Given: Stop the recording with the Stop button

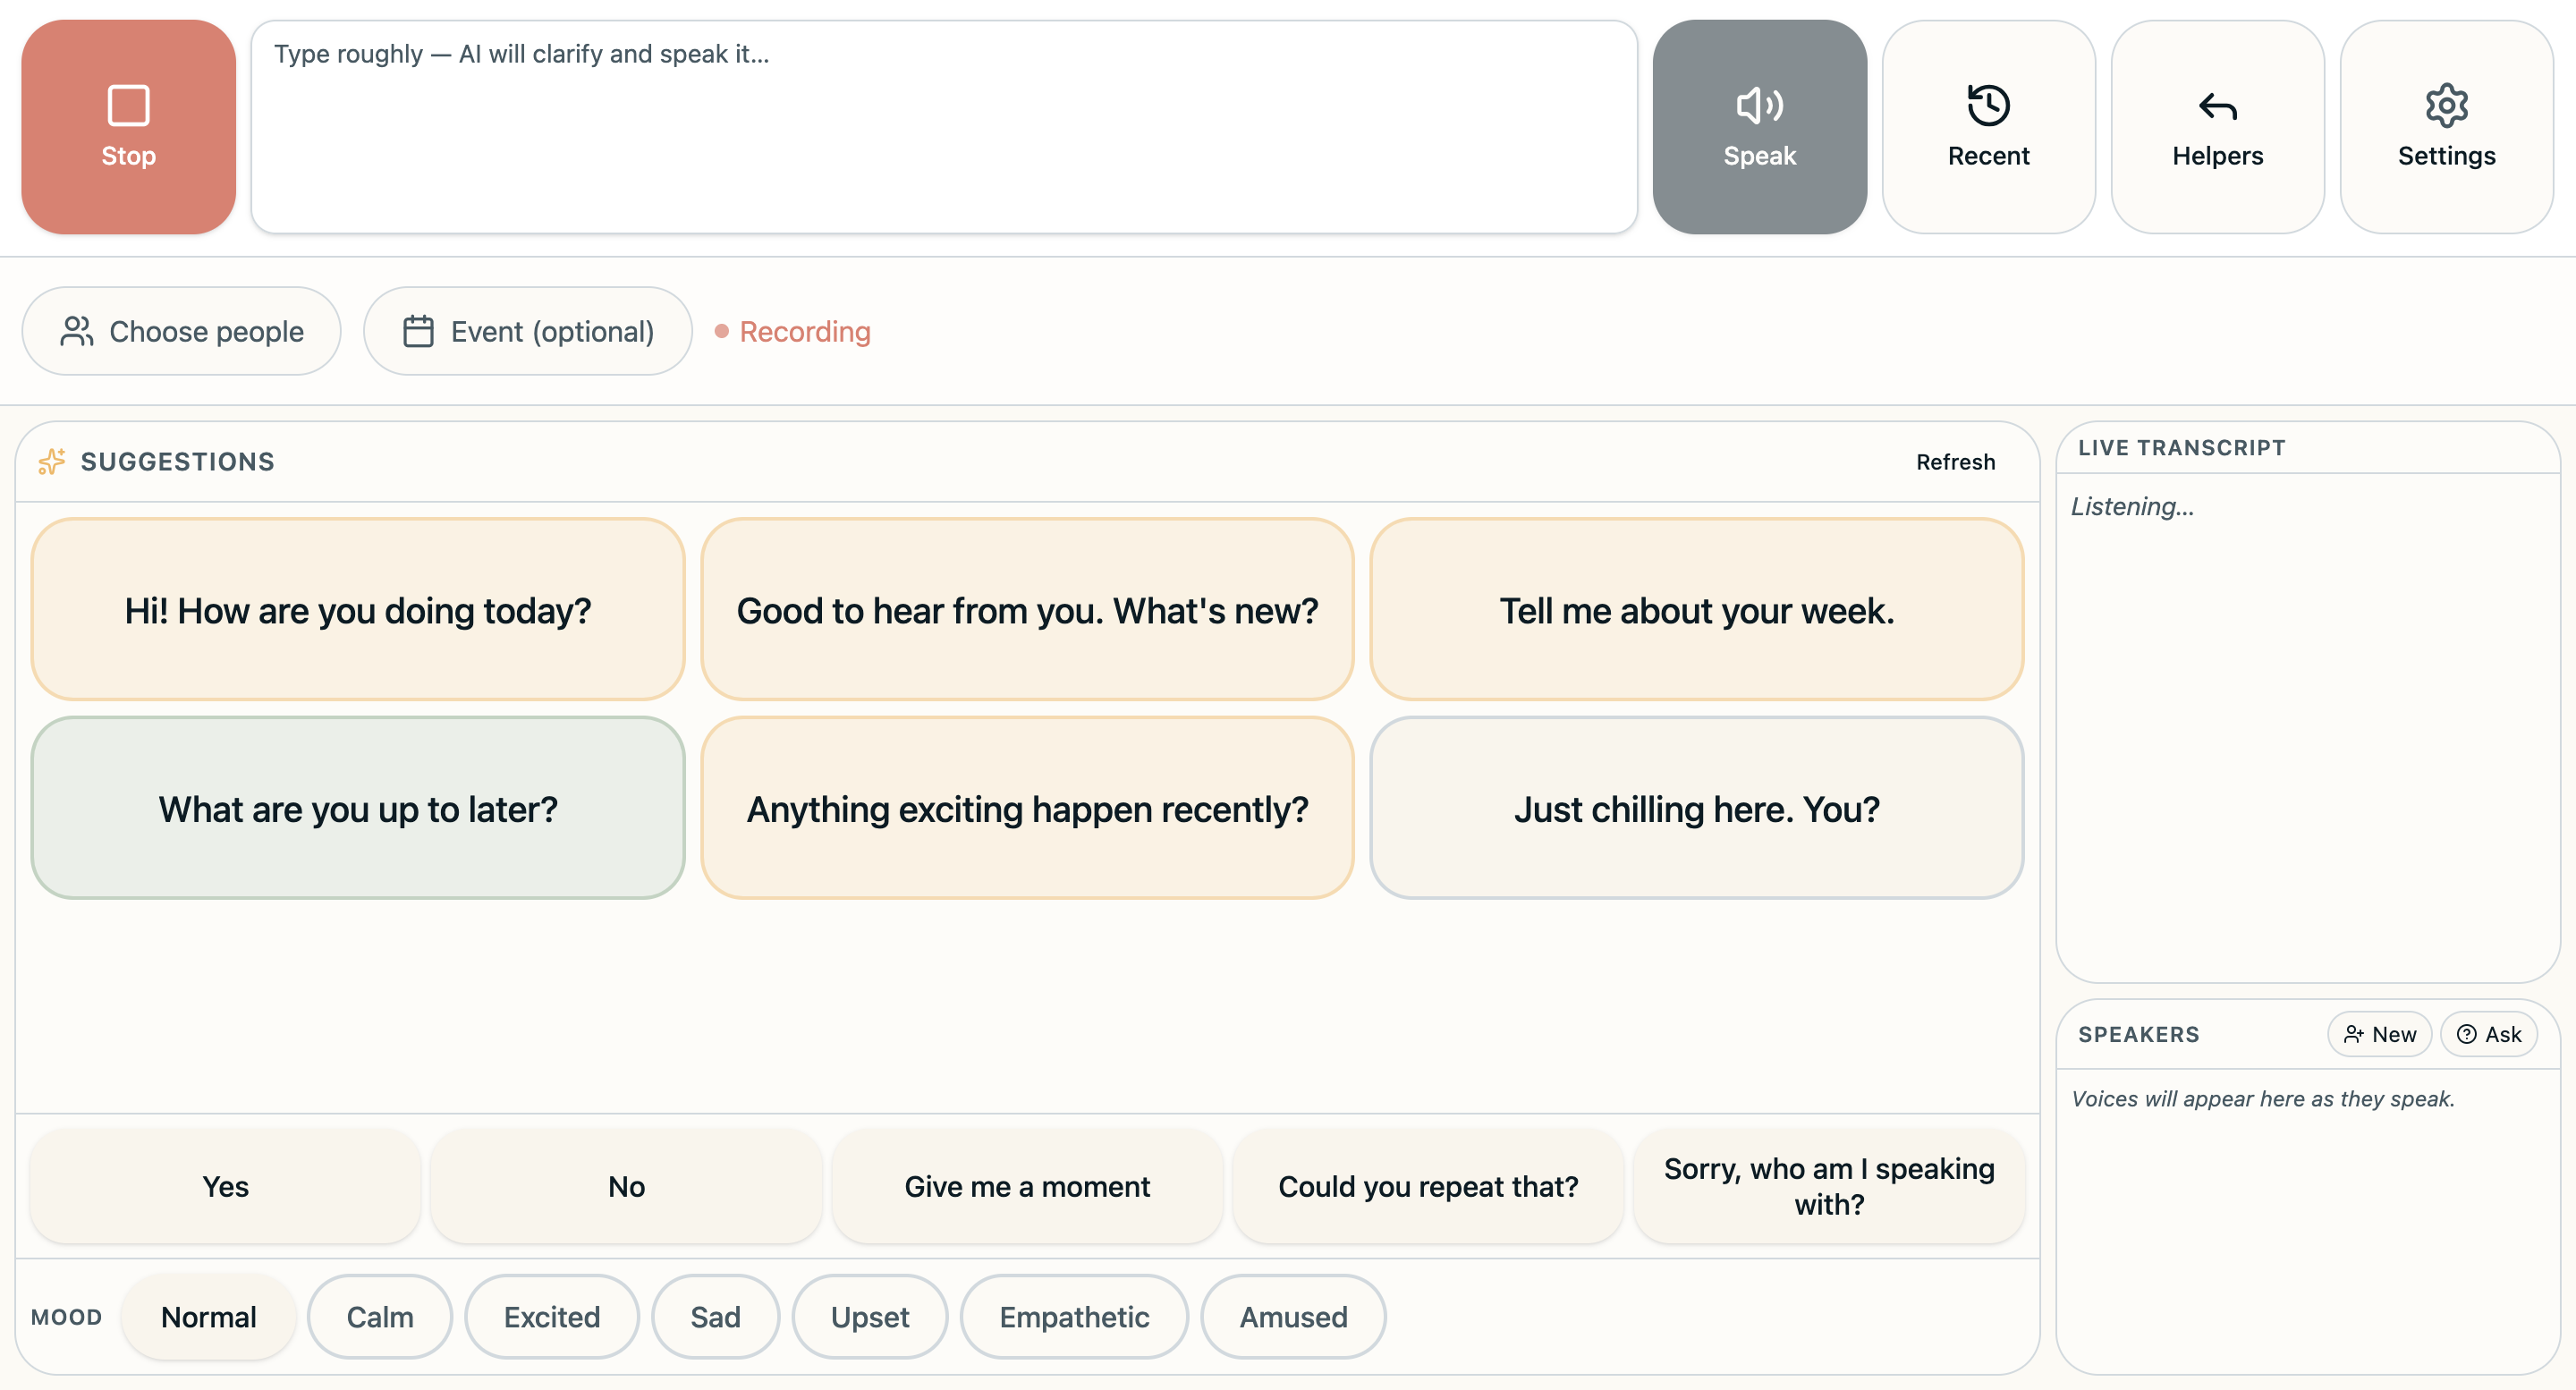Looking at the screenshot, I should click(x=128, y=127).
